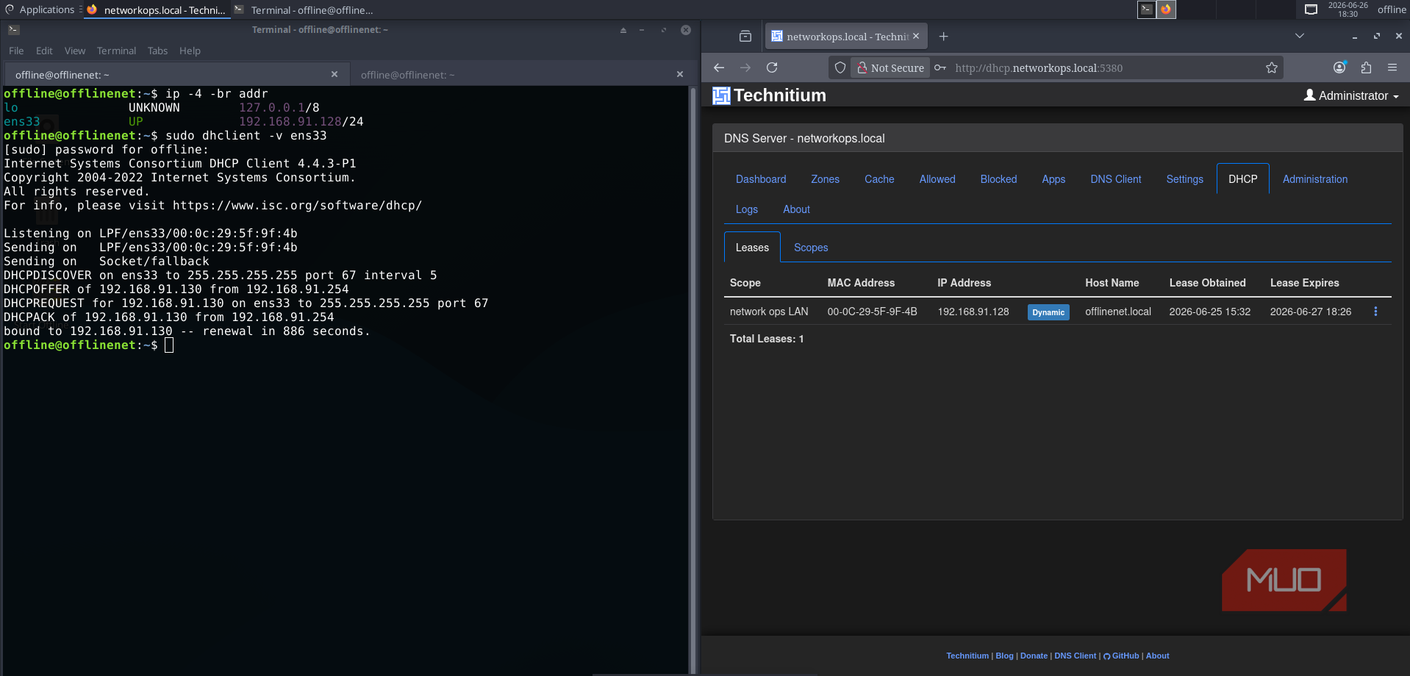1410x676 pixels.
Task: Click the terminal tray icon in top panel
Action: [1147, 9]
